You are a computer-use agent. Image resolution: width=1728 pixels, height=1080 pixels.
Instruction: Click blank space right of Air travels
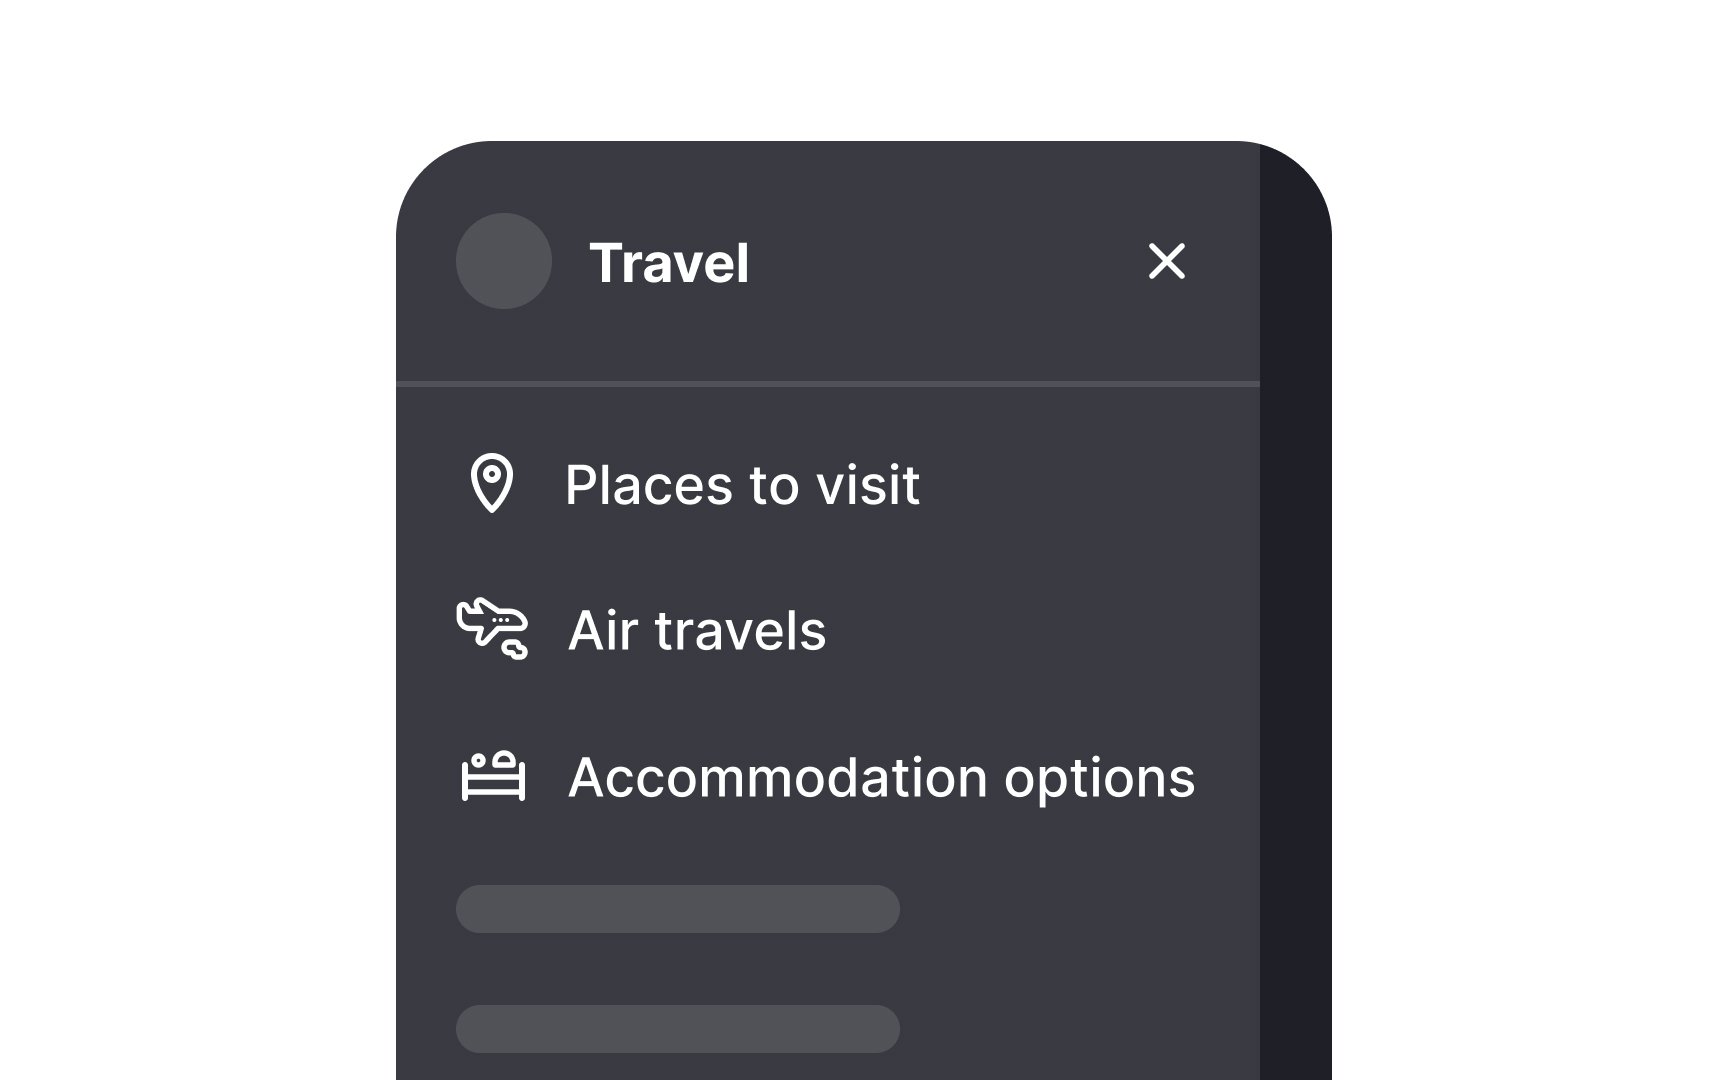coord(1040,631)
